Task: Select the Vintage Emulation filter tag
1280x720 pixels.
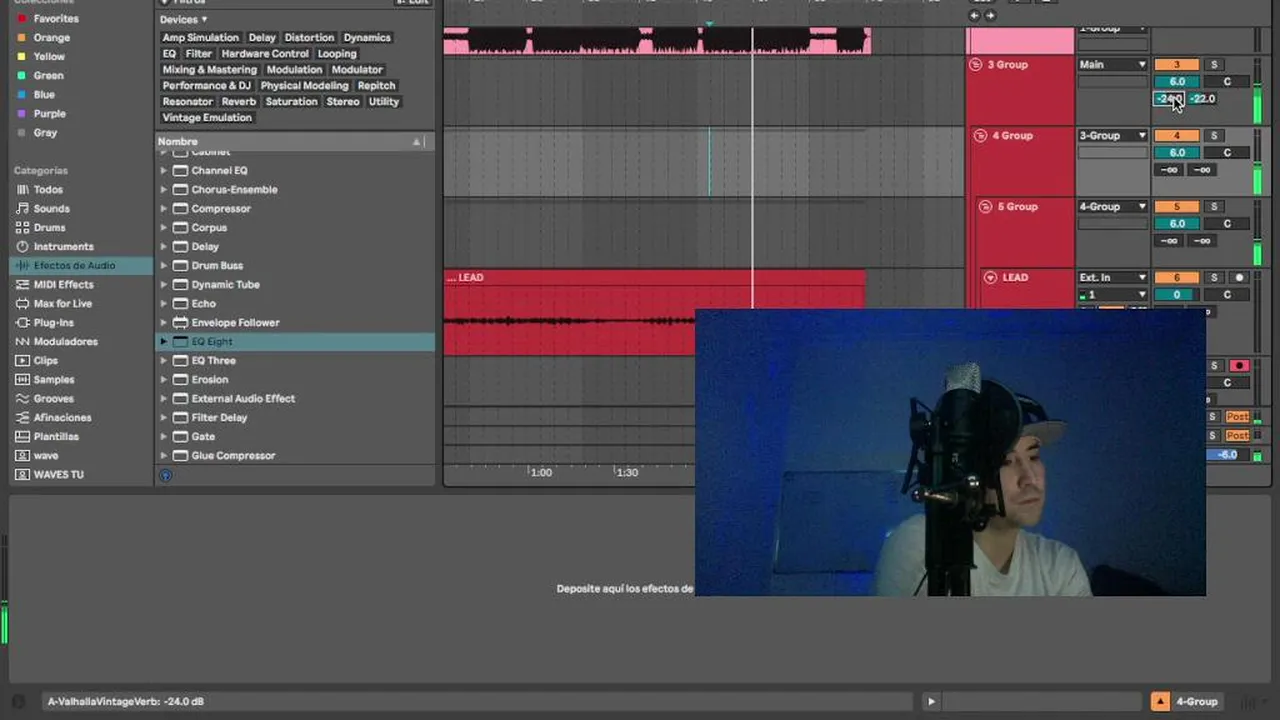Action: (207, 118)
